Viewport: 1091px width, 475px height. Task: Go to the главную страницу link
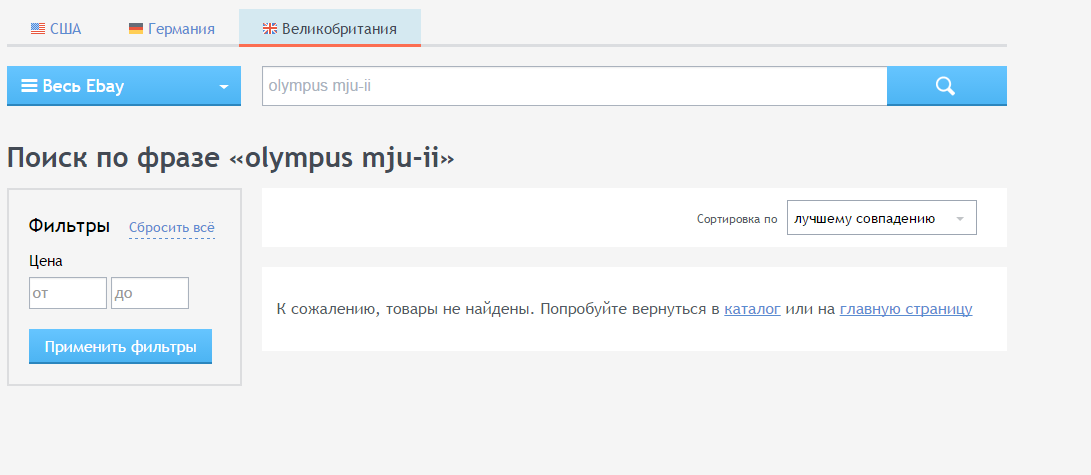click(x=906, y=309)
